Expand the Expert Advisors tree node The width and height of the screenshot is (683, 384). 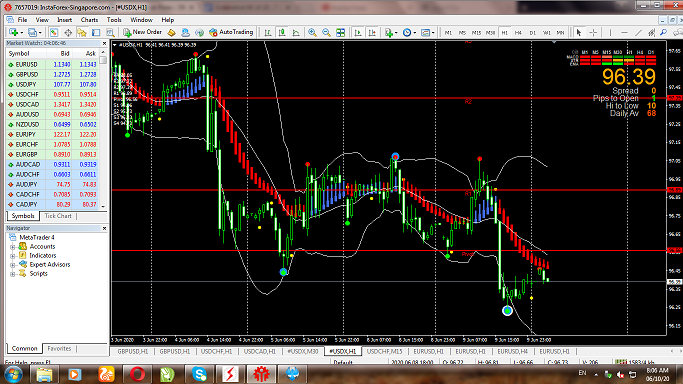coord(13,265)
